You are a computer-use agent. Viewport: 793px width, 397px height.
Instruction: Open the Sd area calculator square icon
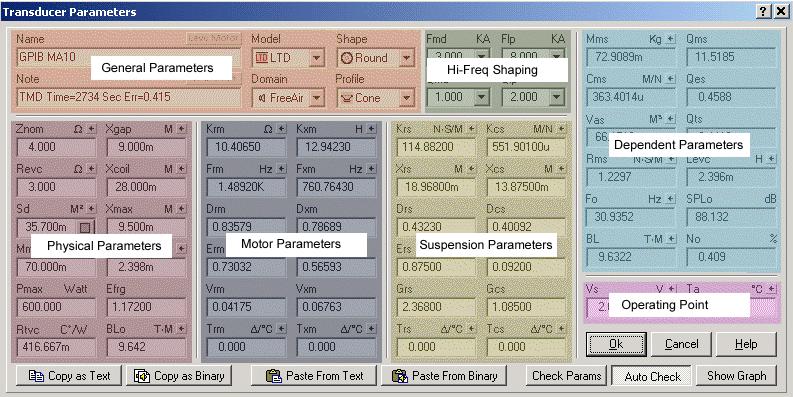[85, 227]
